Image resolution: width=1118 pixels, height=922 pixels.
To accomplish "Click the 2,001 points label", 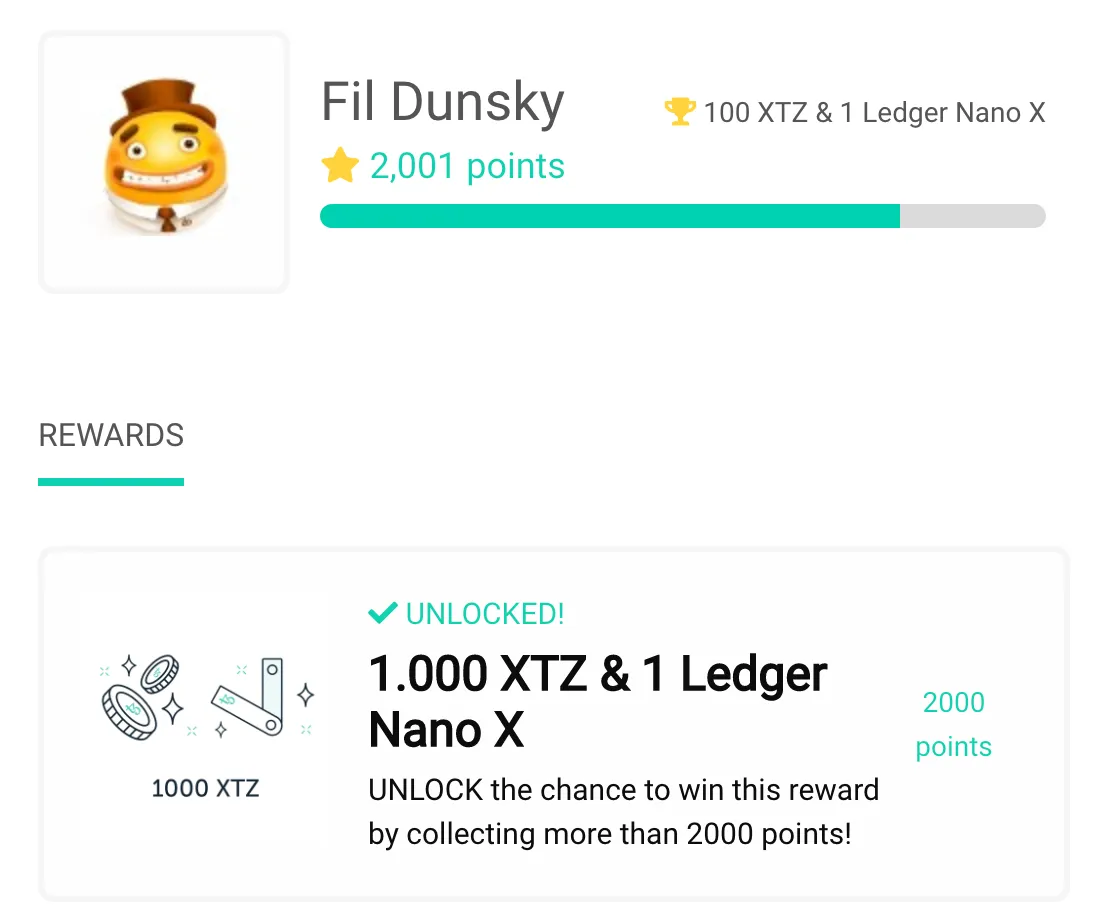I will pyautogui.click(x=467, y=166).
